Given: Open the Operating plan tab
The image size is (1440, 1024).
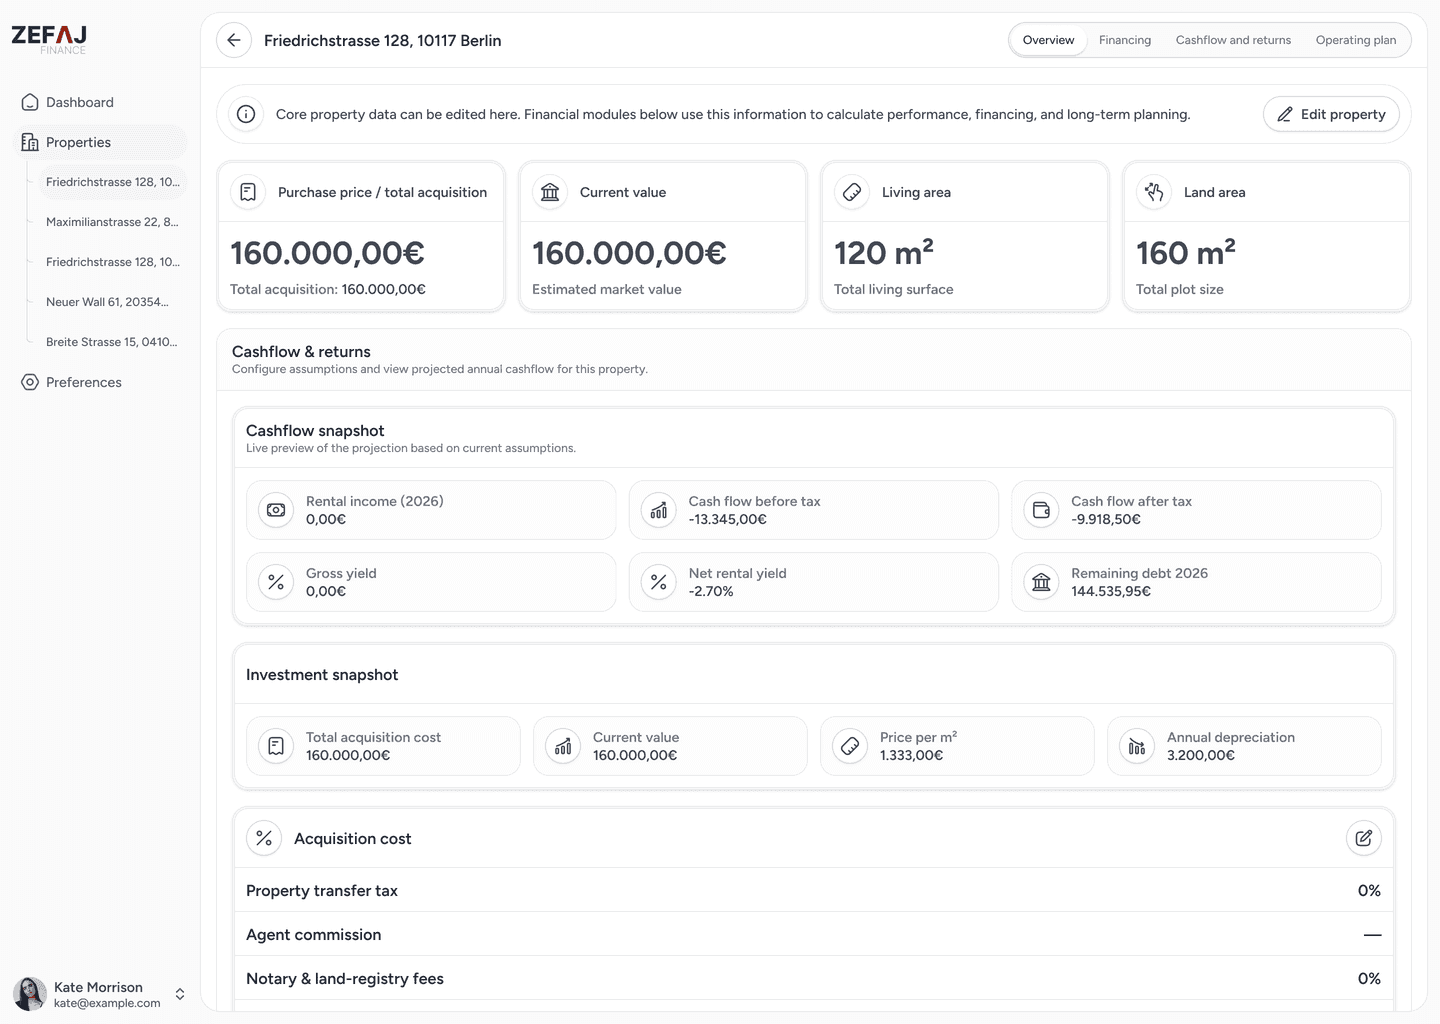Looking at the screenshot, I should 1356,40.
